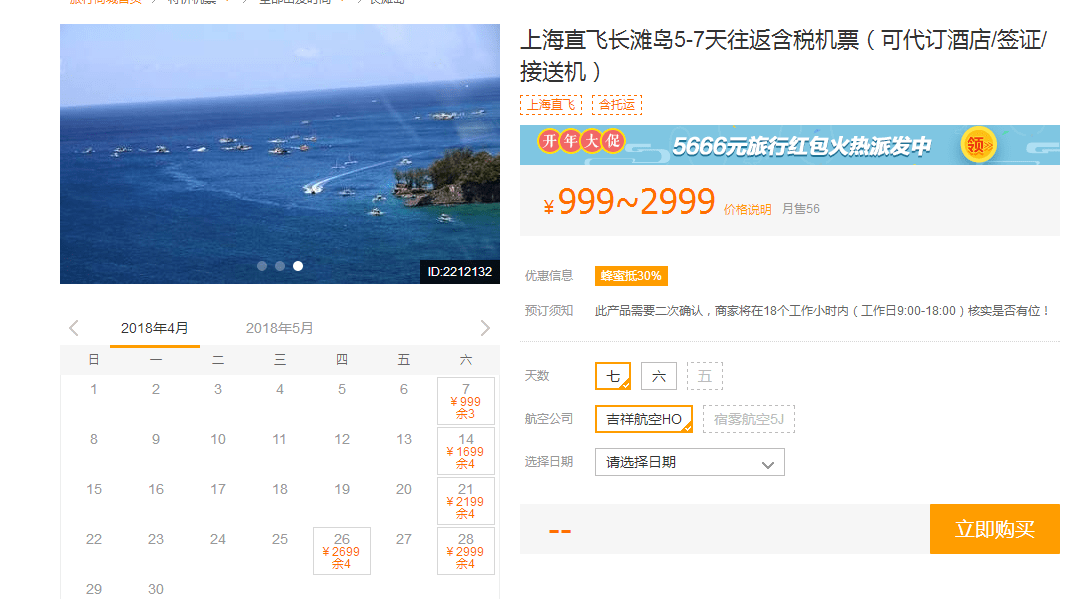Click calendar date 20
This screenshot has width=1090, height=599.
tap(404, 489)
